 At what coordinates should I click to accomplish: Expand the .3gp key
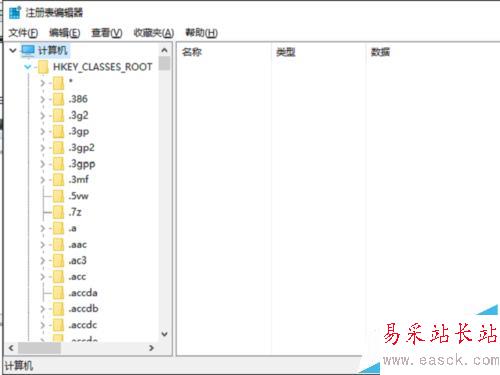43,131
